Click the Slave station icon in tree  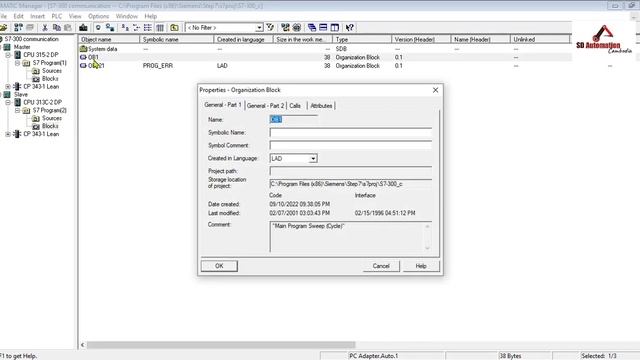[7, 94]
